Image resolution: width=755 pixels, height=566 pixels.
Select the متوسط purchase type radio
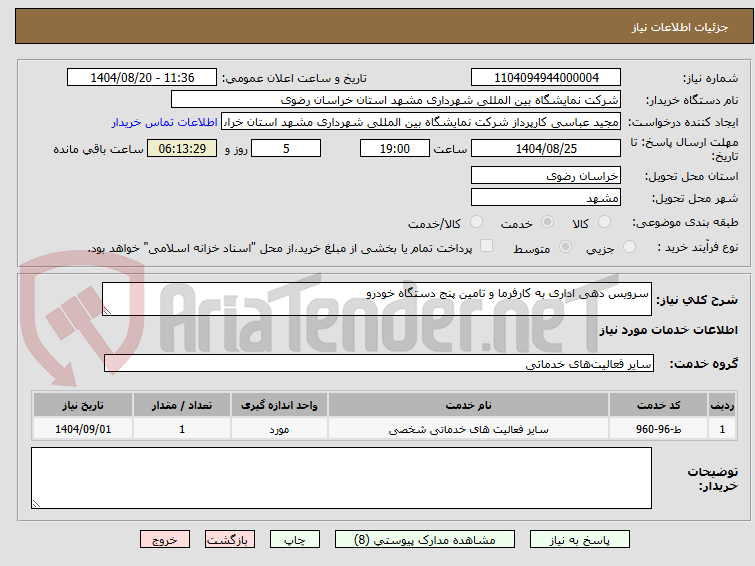565,247
